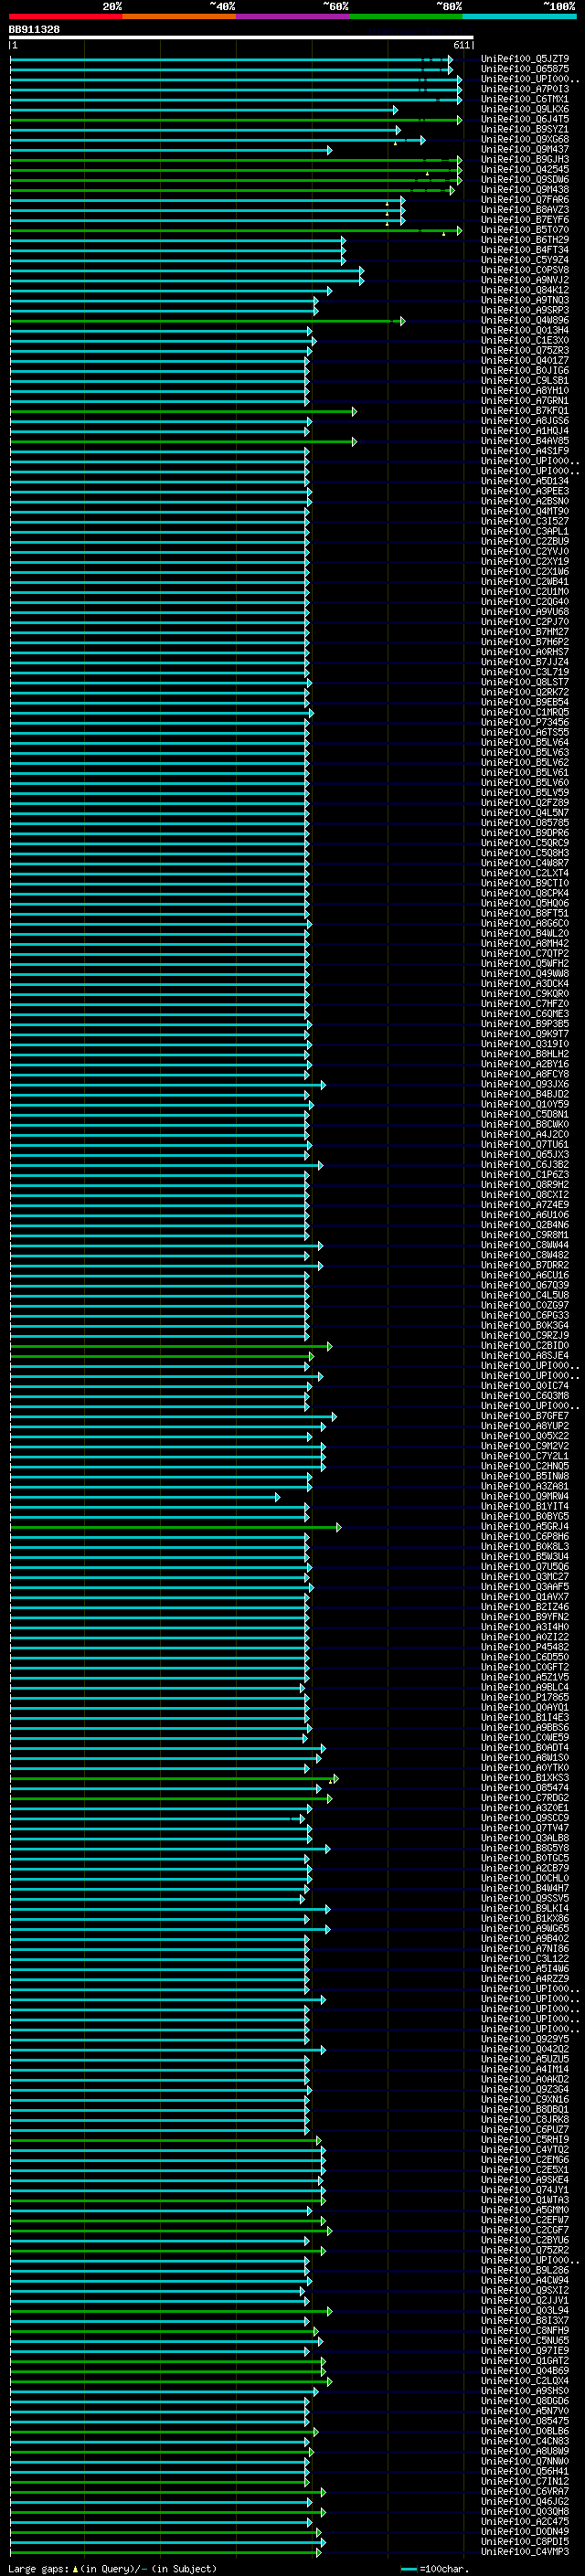Click the purple ~60% identity legend segment

point(293,16)
